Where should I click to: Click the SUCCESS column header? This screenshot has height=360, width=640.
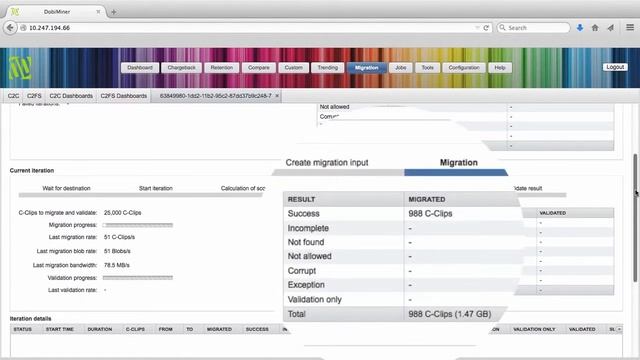(x=257, y=329)
